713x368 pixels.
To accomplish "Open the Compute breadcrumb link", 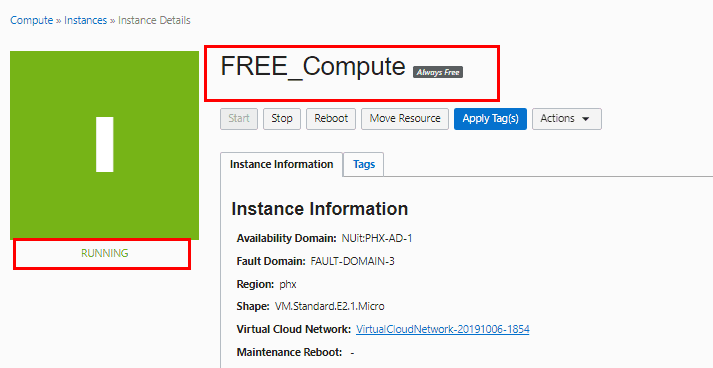I will pos(31,20).
